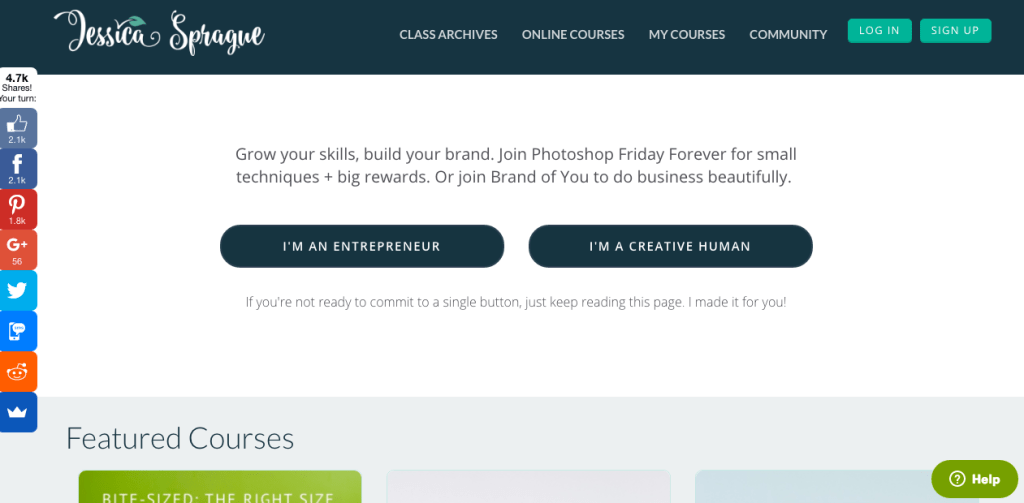
Task: Open the Class Archives menu
Action: [x=448, y=34]
